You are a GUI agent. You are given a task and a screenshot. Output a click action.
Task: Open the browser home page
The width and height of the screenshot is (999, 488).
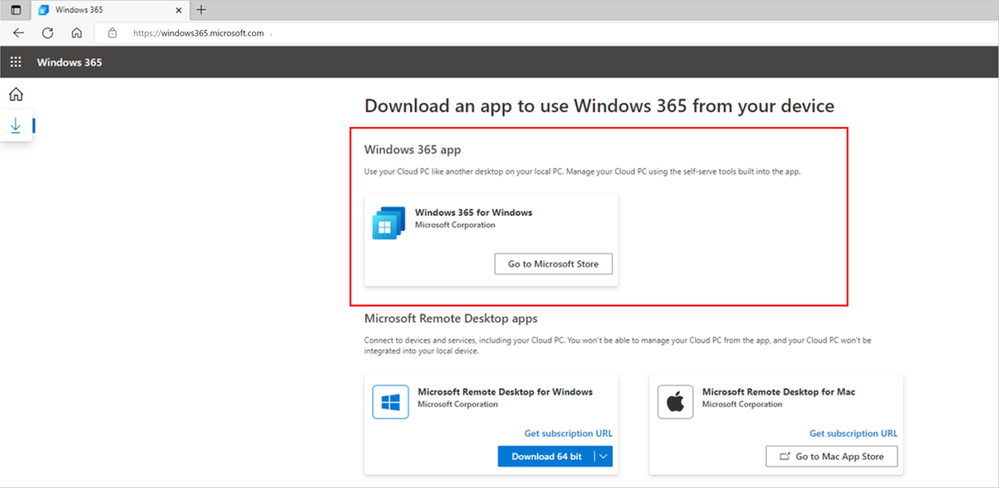tap(76, 33)
